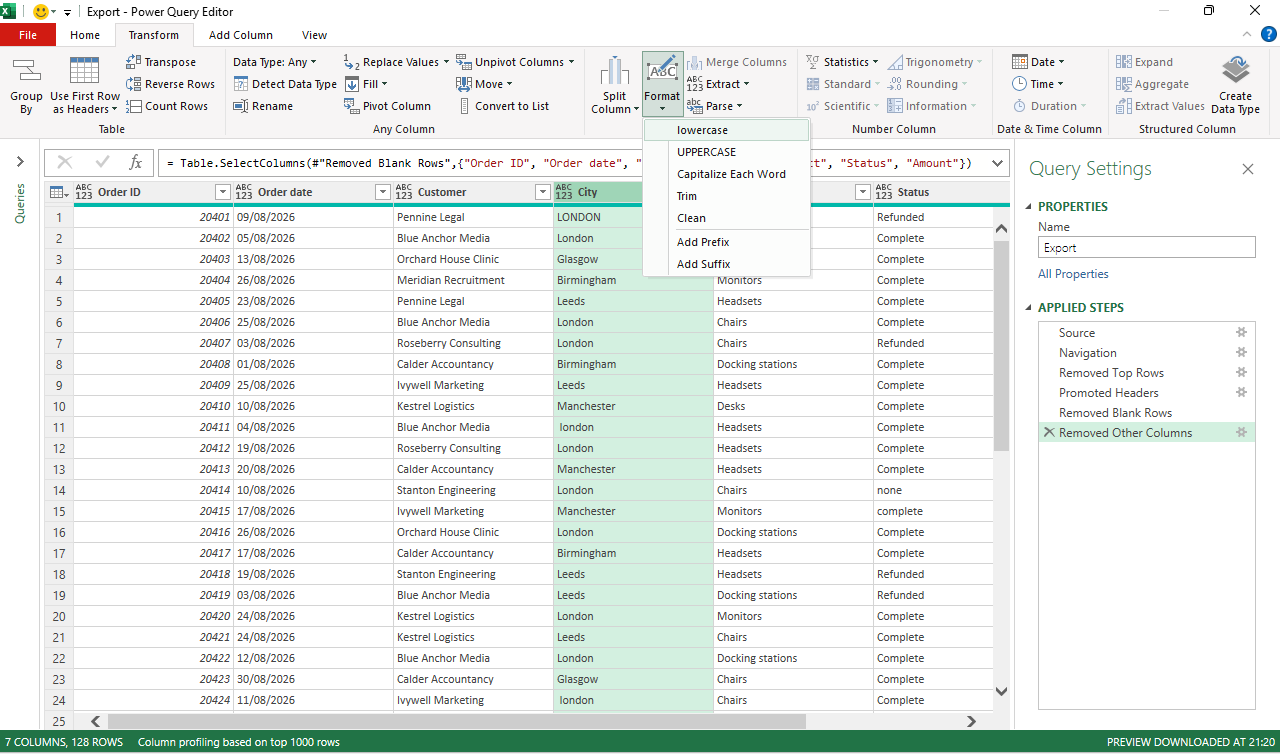Expand the formula bar chevron
Image resolution: width=1280 pixels, height=754 pixels.
point(997,163)
